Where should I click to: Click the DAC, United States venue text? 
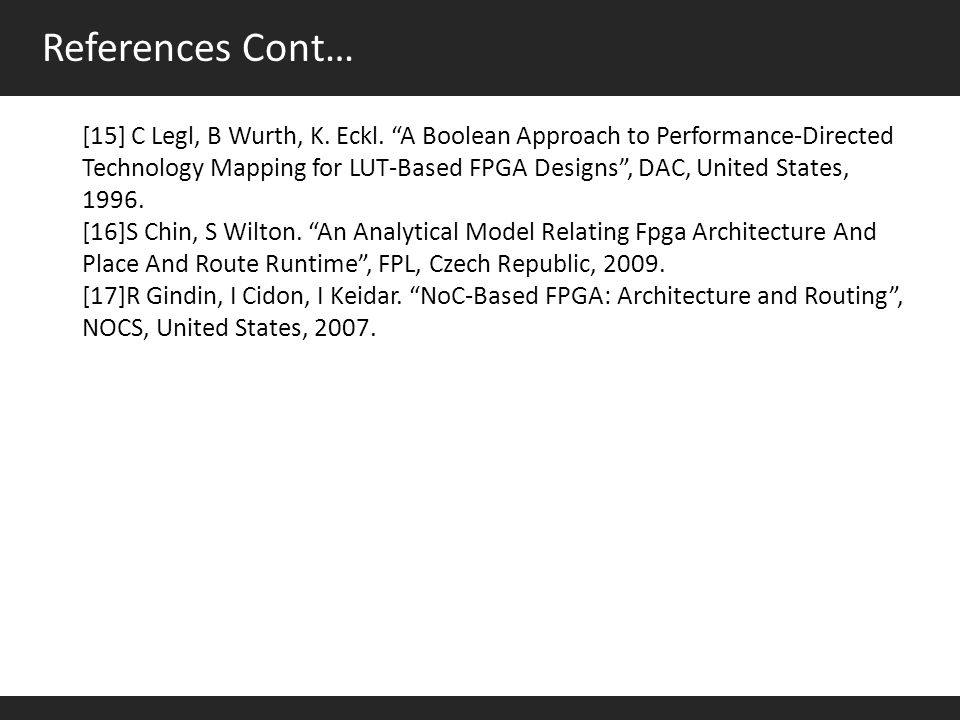(742, 168)
